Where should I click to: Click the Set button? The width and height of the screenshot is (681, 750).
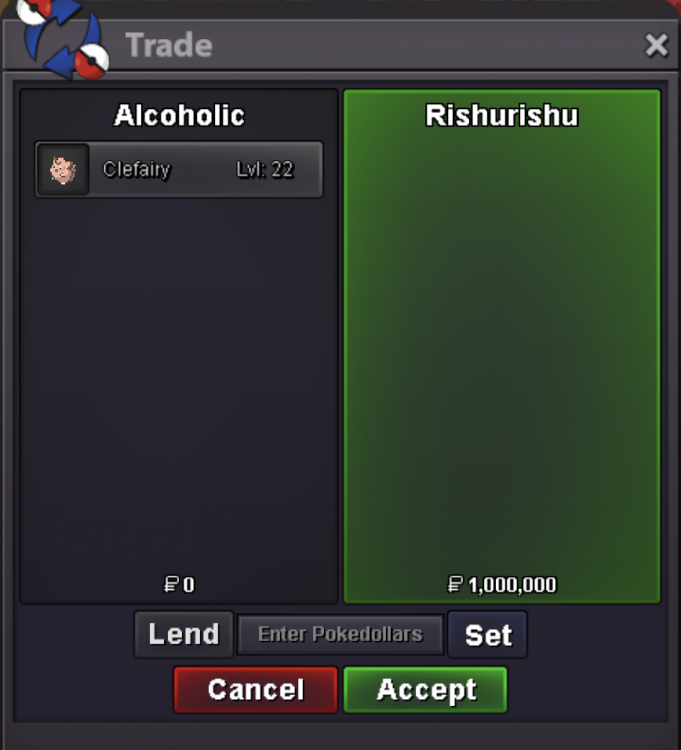point(488,635)
